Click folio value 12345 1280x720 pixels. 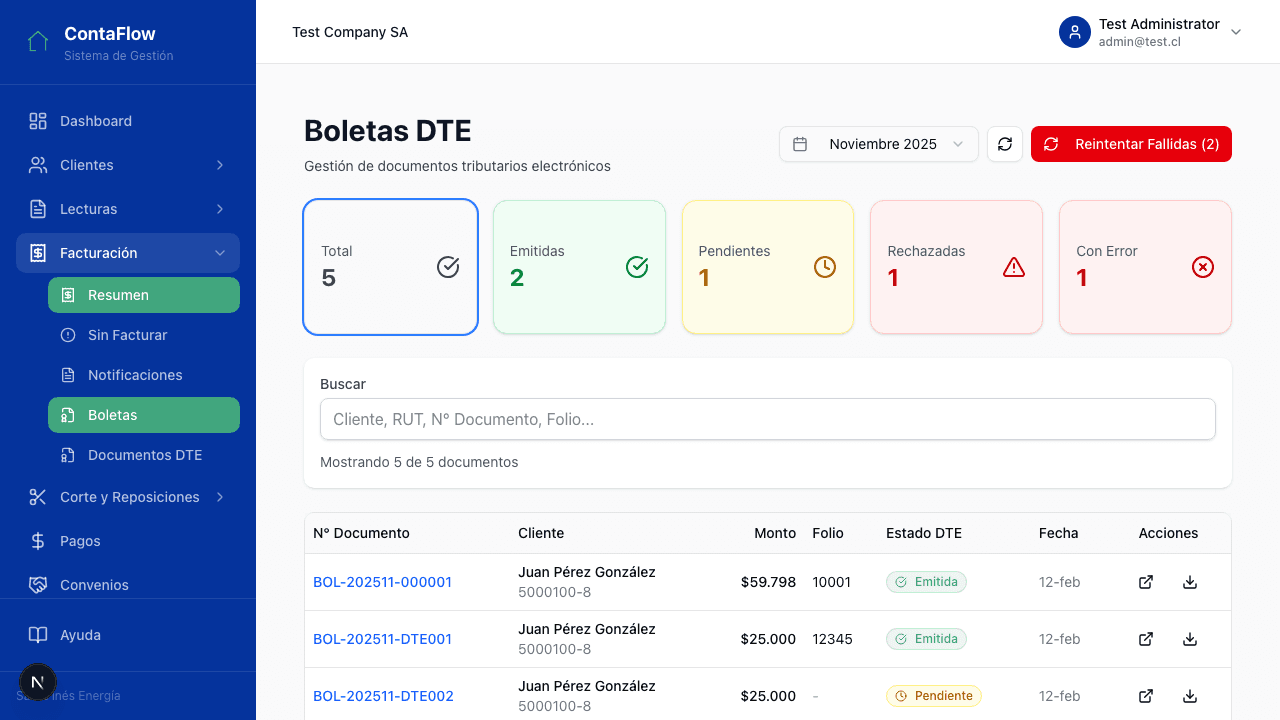coord(833,639)
